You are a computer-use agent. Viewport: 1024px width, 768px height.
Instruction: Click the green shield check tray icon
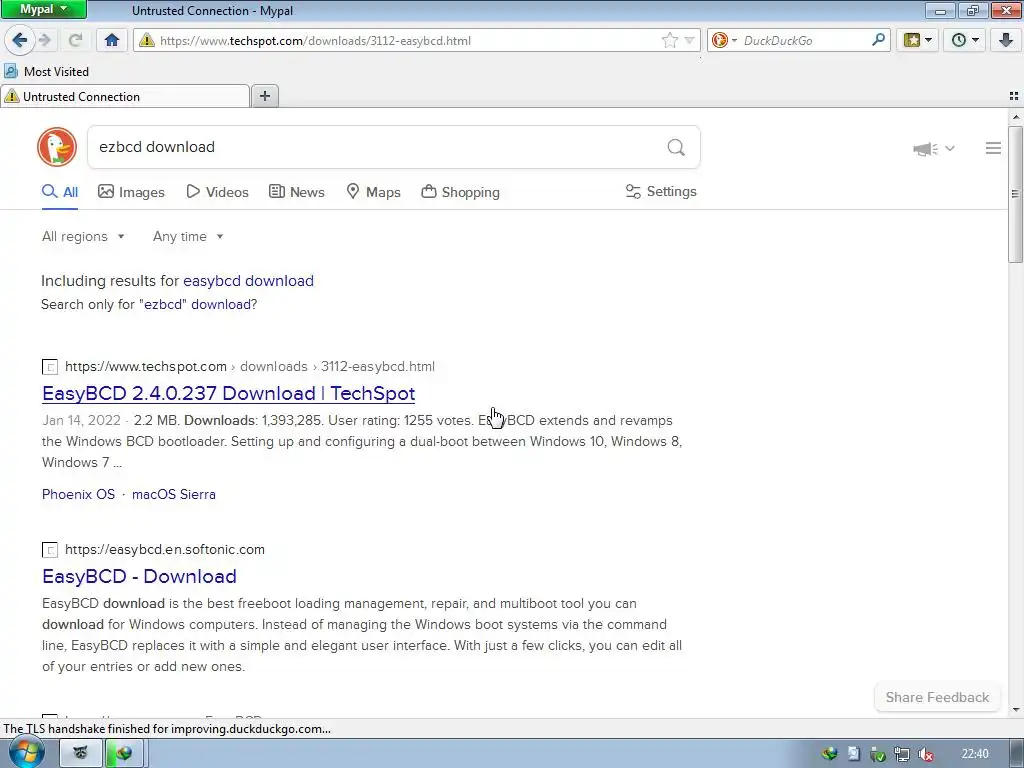pyautogui.click(x=878, y=754)
